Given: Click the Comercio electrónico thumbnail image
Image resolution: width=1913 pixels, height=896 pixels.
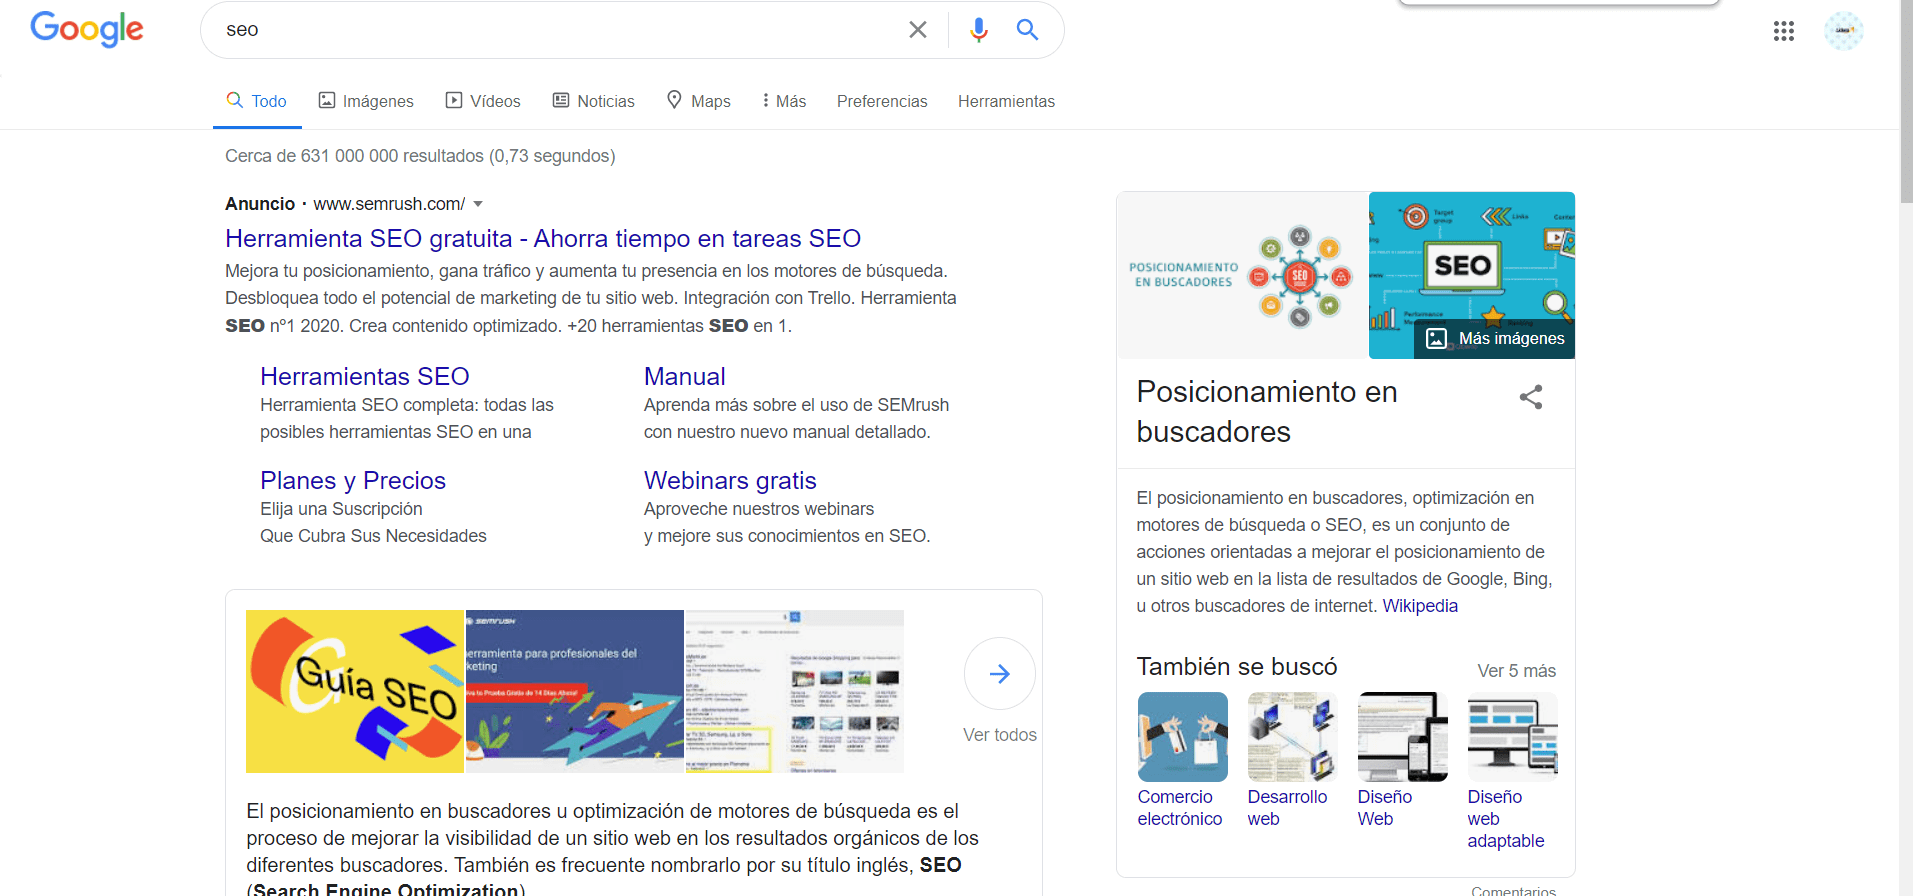Looking at the screenshot, I should [1183, 737].
